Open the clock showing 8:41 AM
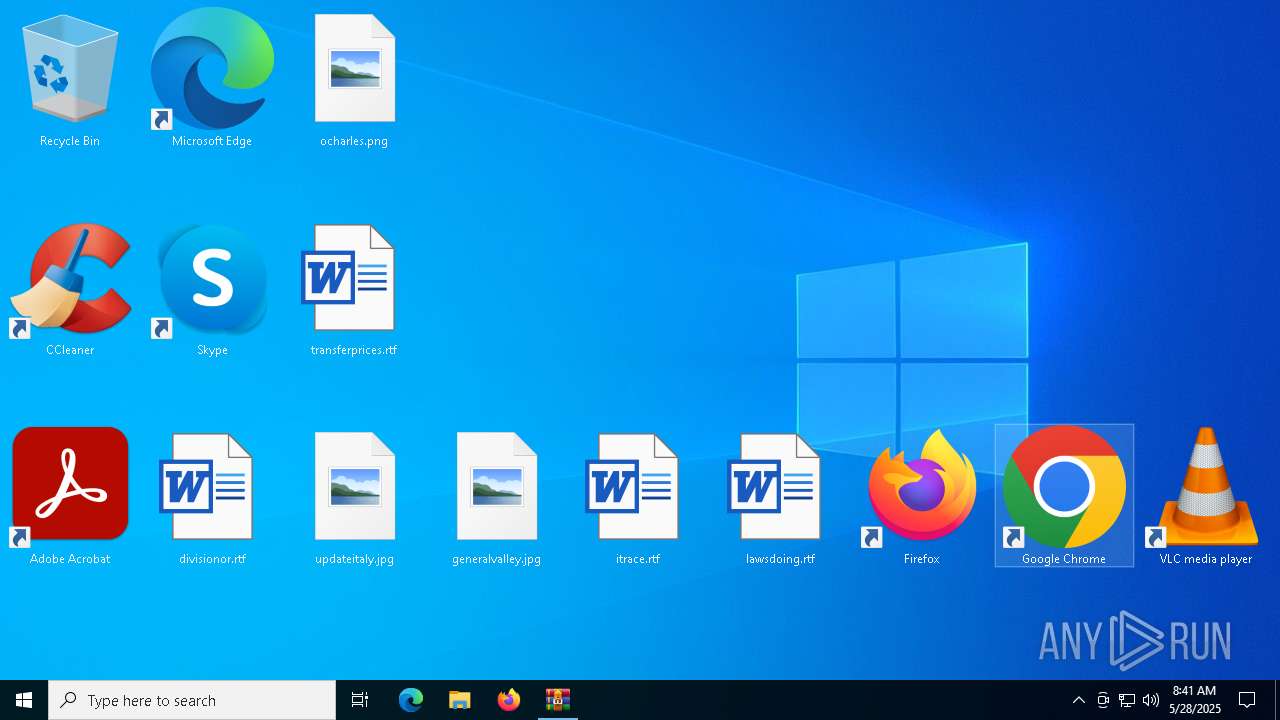The image size is (1280, 720). 1194,700
